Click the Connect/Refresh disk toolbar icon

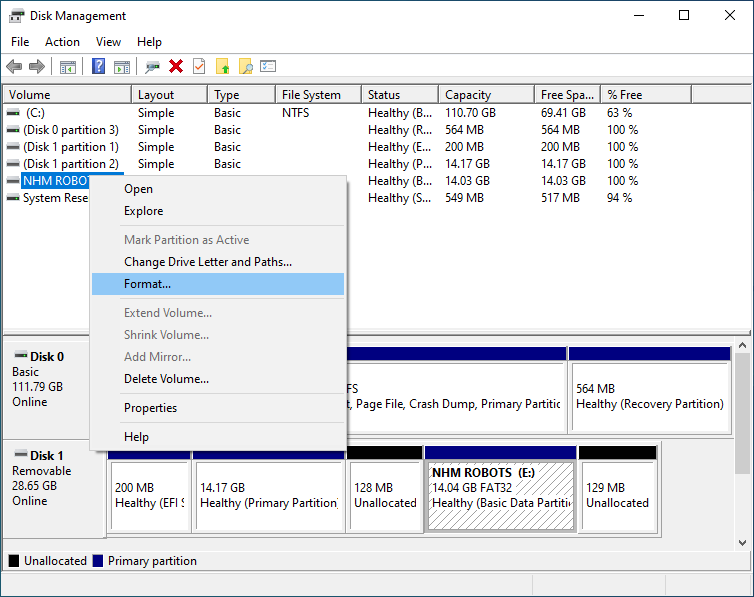tap(152, 66)
